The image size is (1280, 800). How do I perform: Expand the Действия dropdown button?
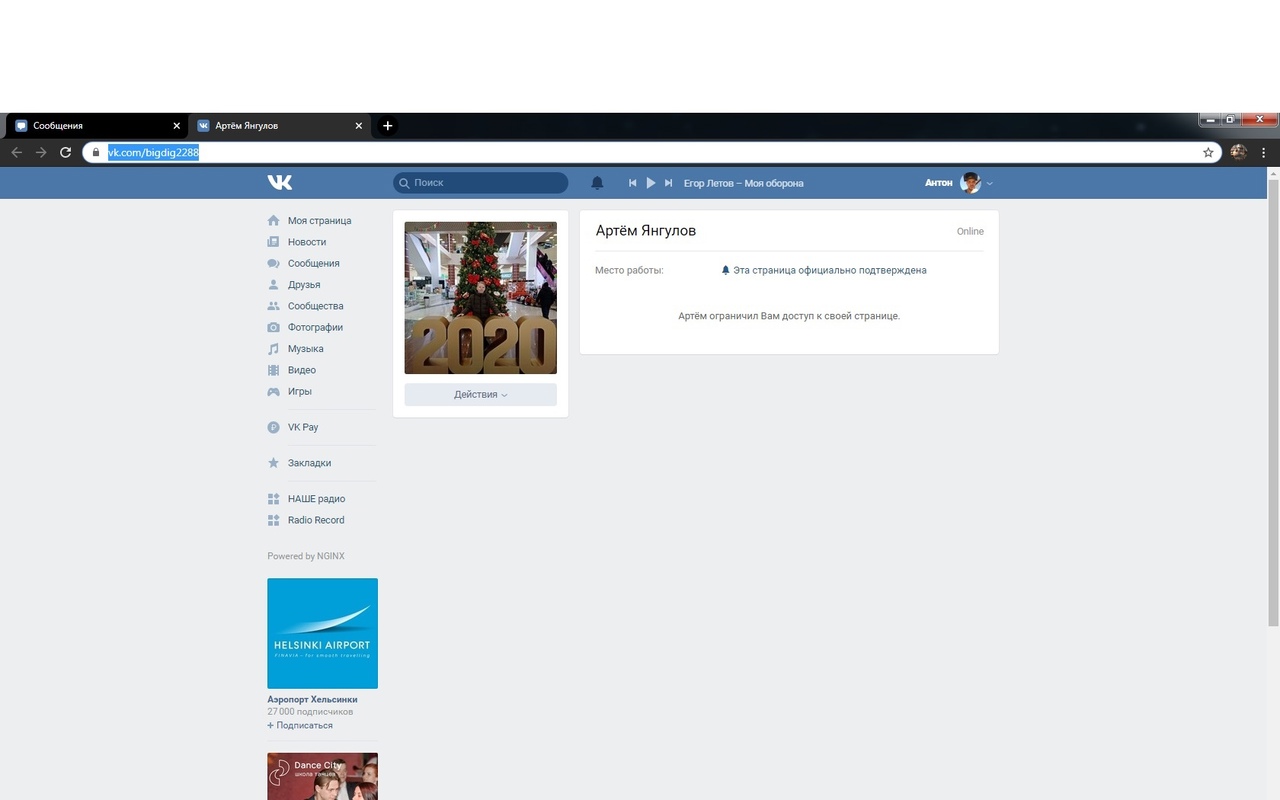coord(480,395)
